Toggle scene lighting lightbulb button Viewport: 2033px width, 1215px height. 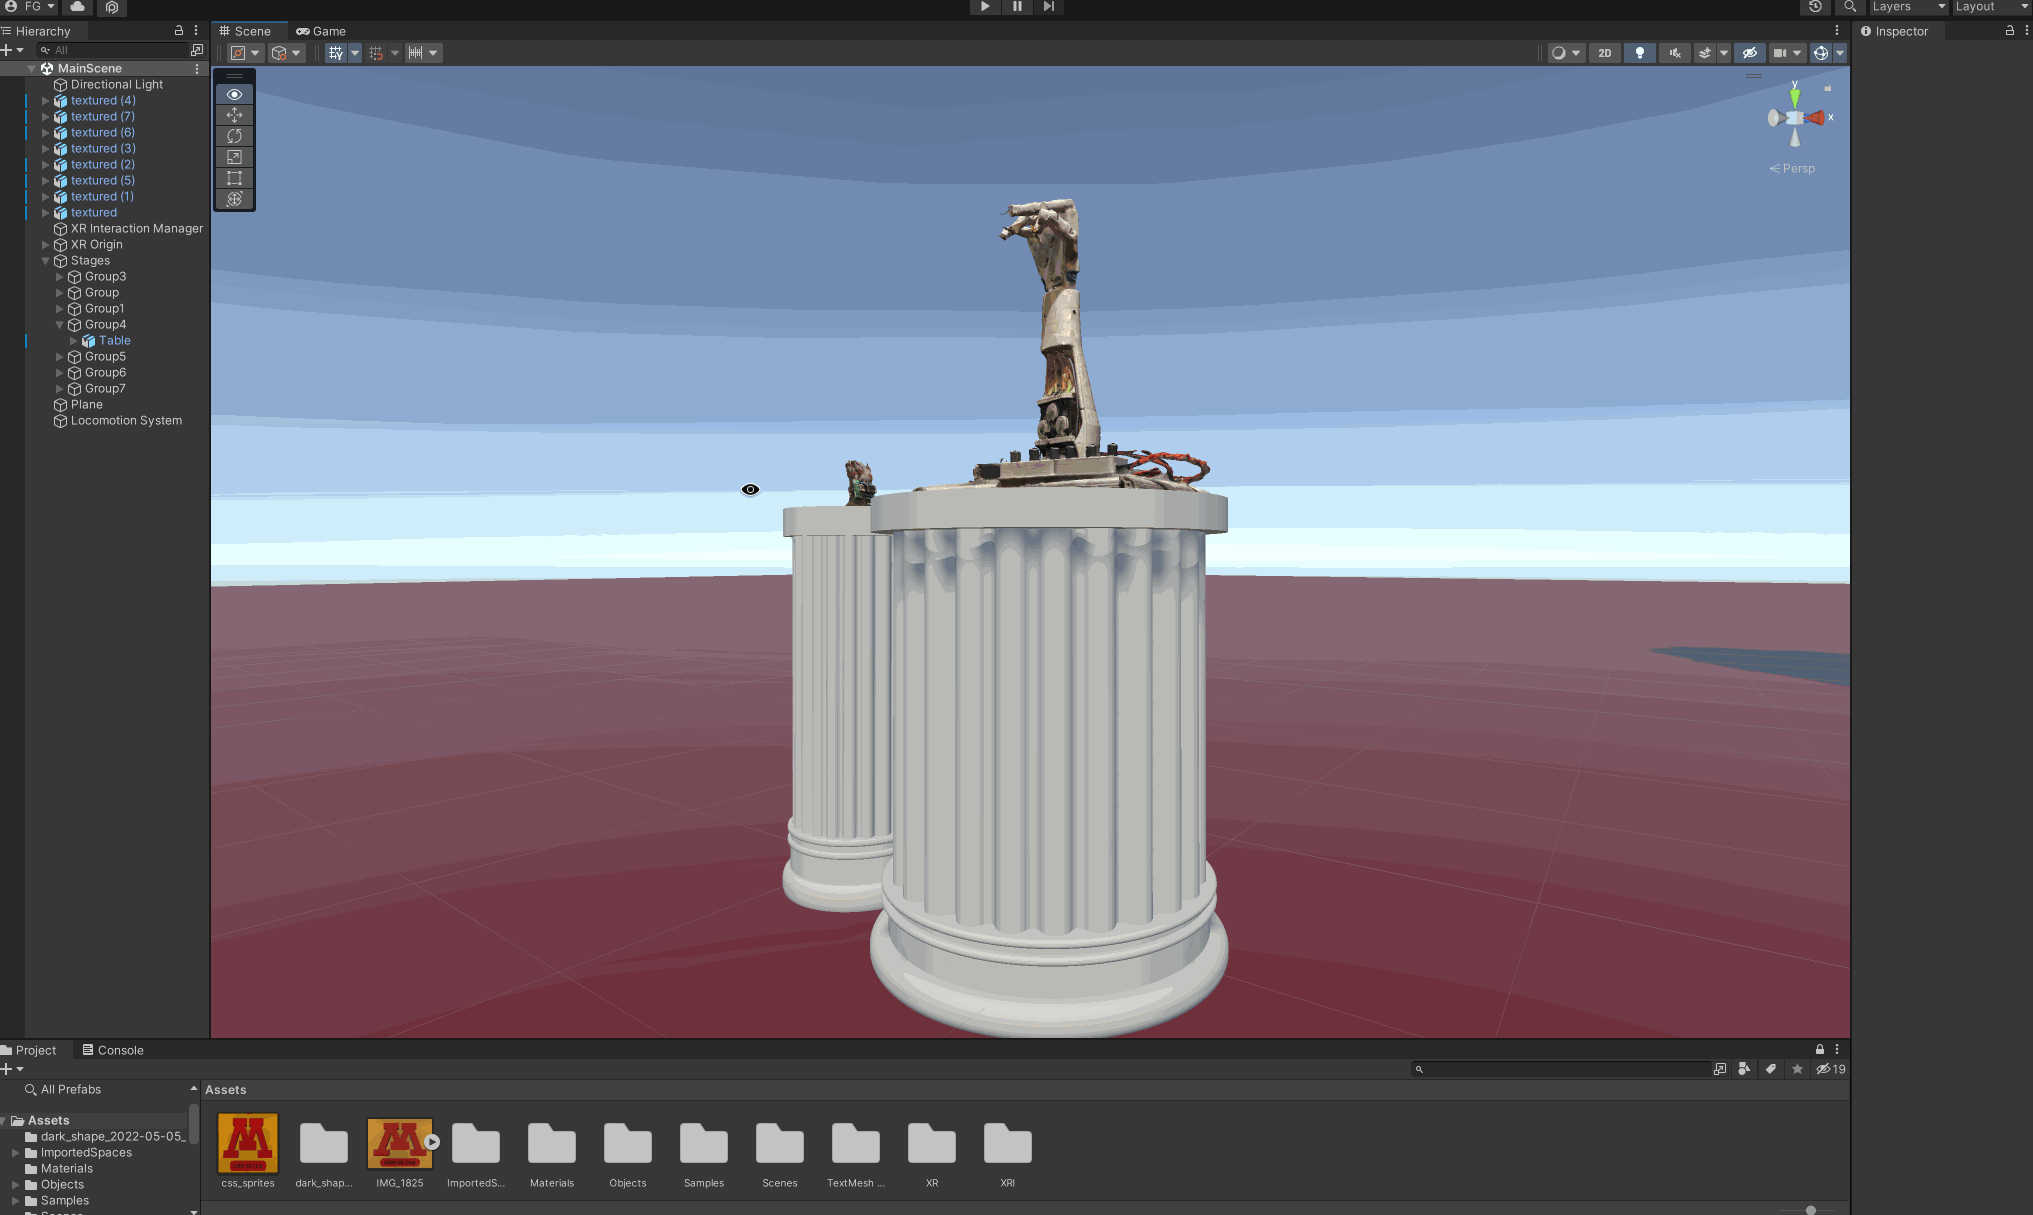tap(1639, 53)
